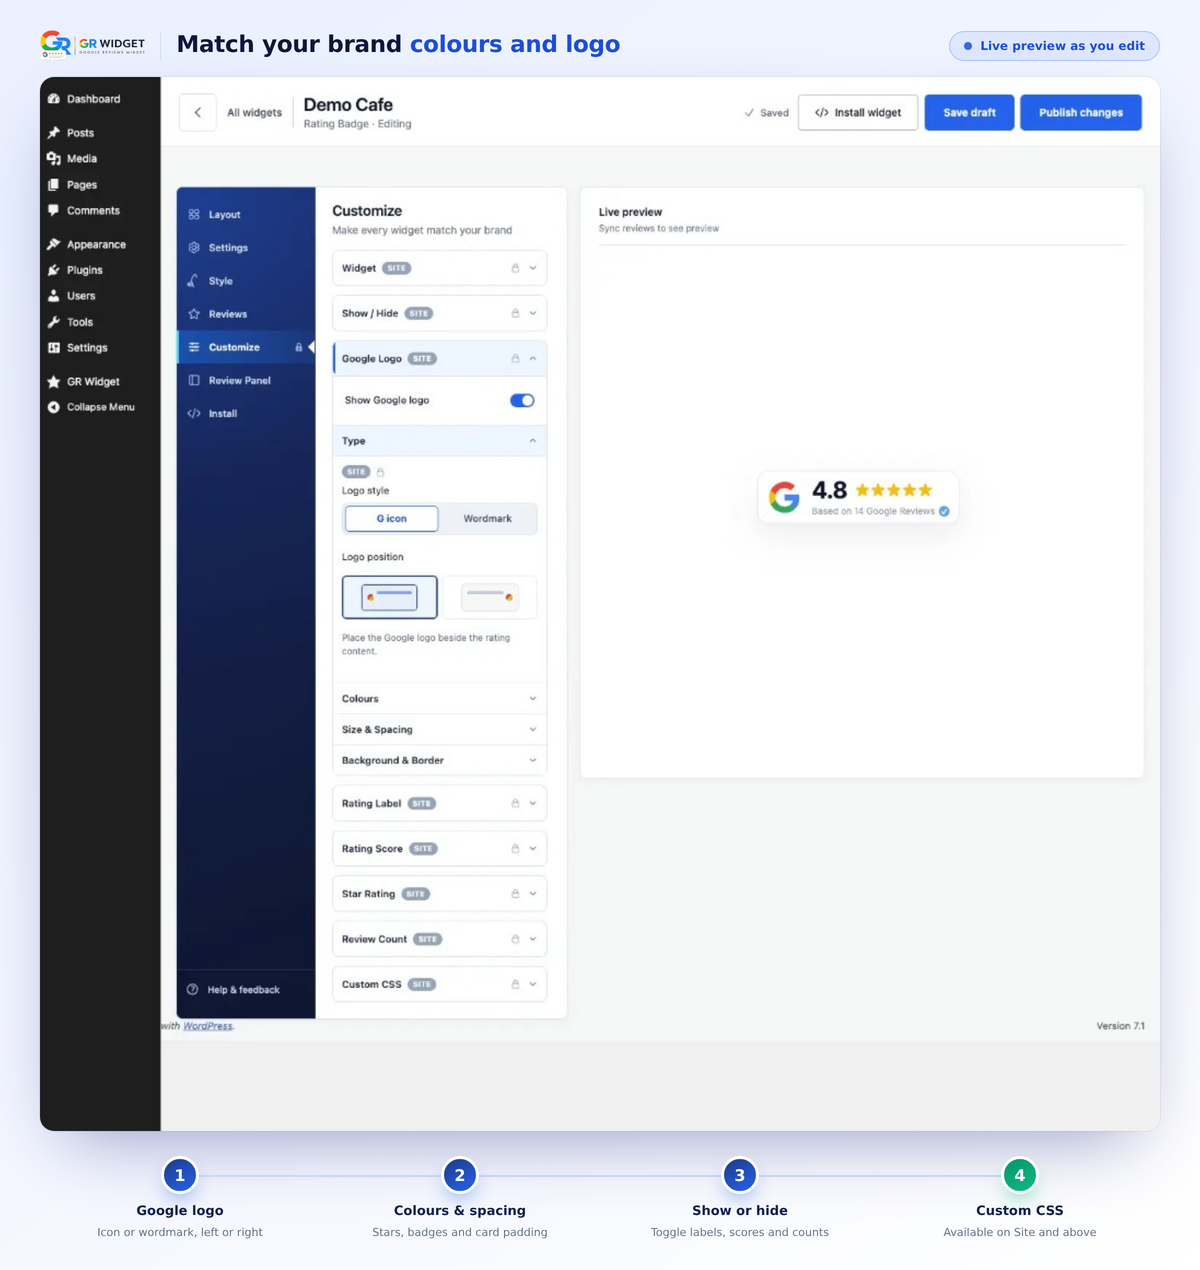The height and width of the screenshot is (1270, 1200).
Task: Expand the Colours subsection
Action: click(x=439, y=699)
